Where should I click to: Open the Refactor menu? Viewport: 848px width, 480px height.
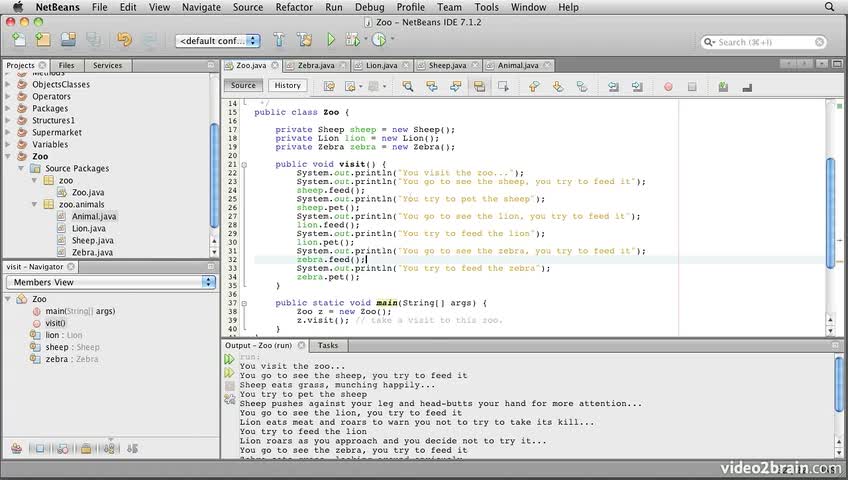pyautogui.click(x=294, y=7)
